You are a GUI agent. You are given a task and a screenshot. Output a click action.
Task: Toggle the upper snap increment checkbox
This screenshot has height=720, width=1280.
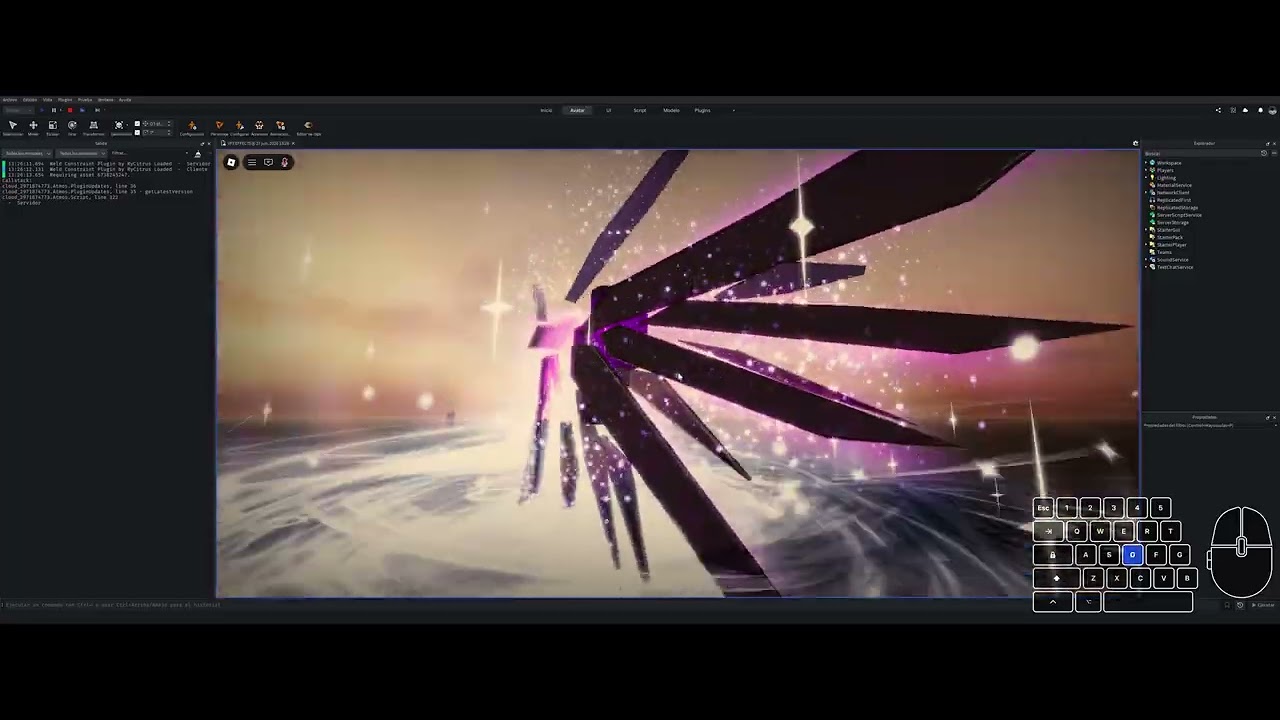pos(137,123)
